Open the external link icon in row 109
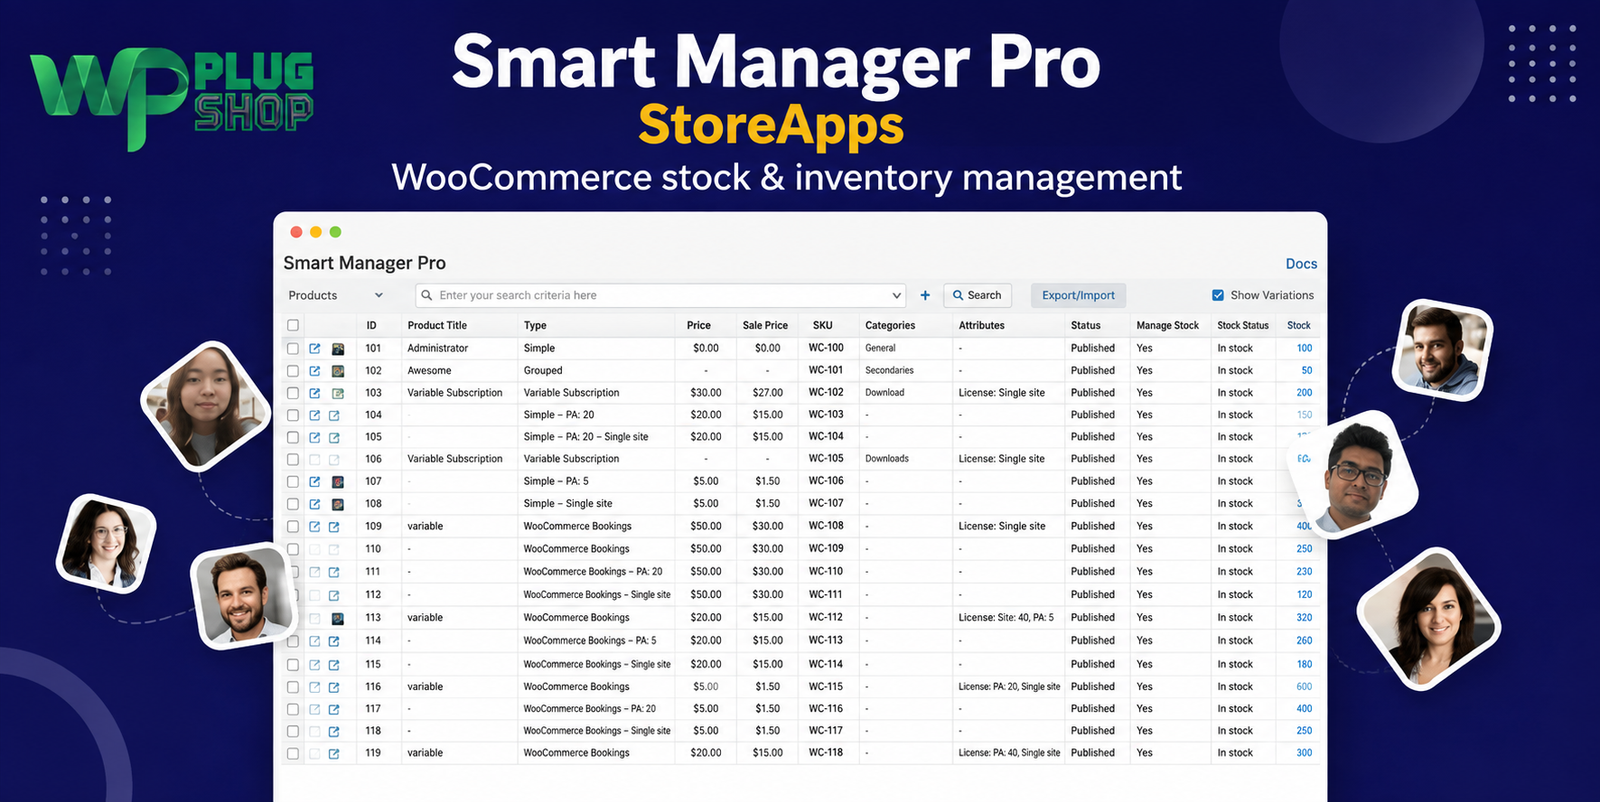 [334, 527]
